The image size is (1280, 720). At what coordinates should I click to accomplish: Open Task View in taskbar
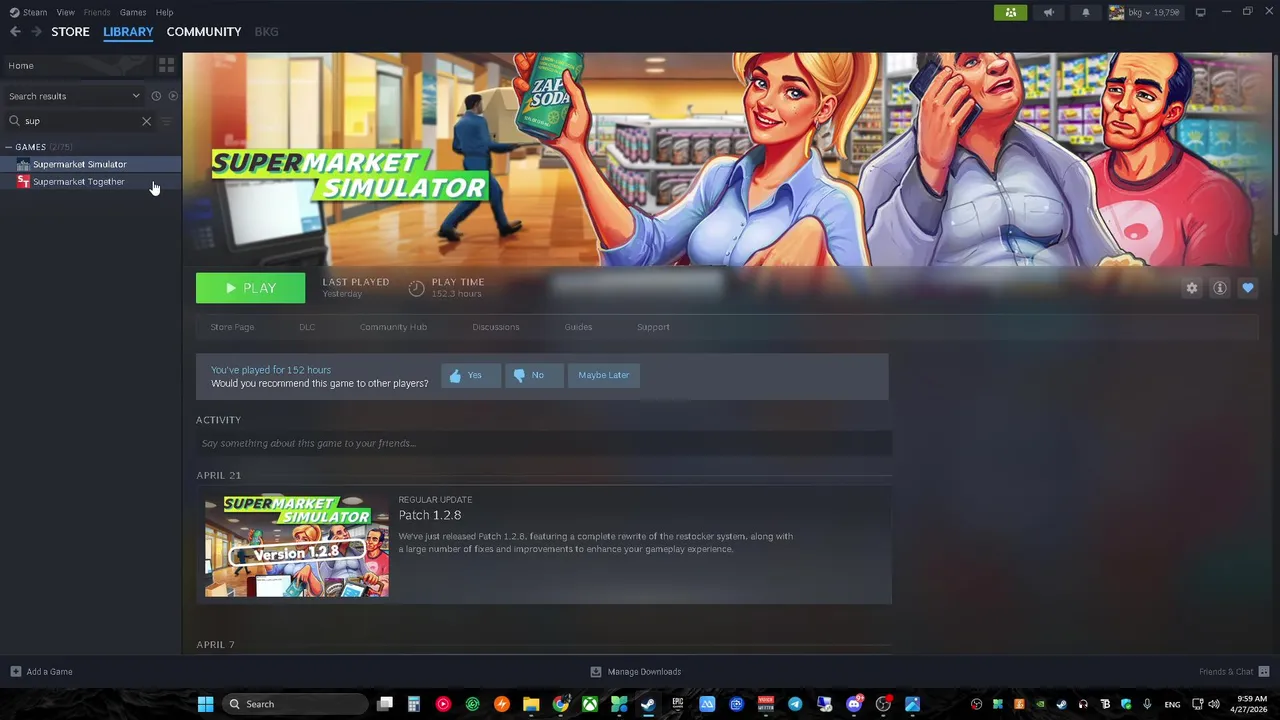[384, 704]
